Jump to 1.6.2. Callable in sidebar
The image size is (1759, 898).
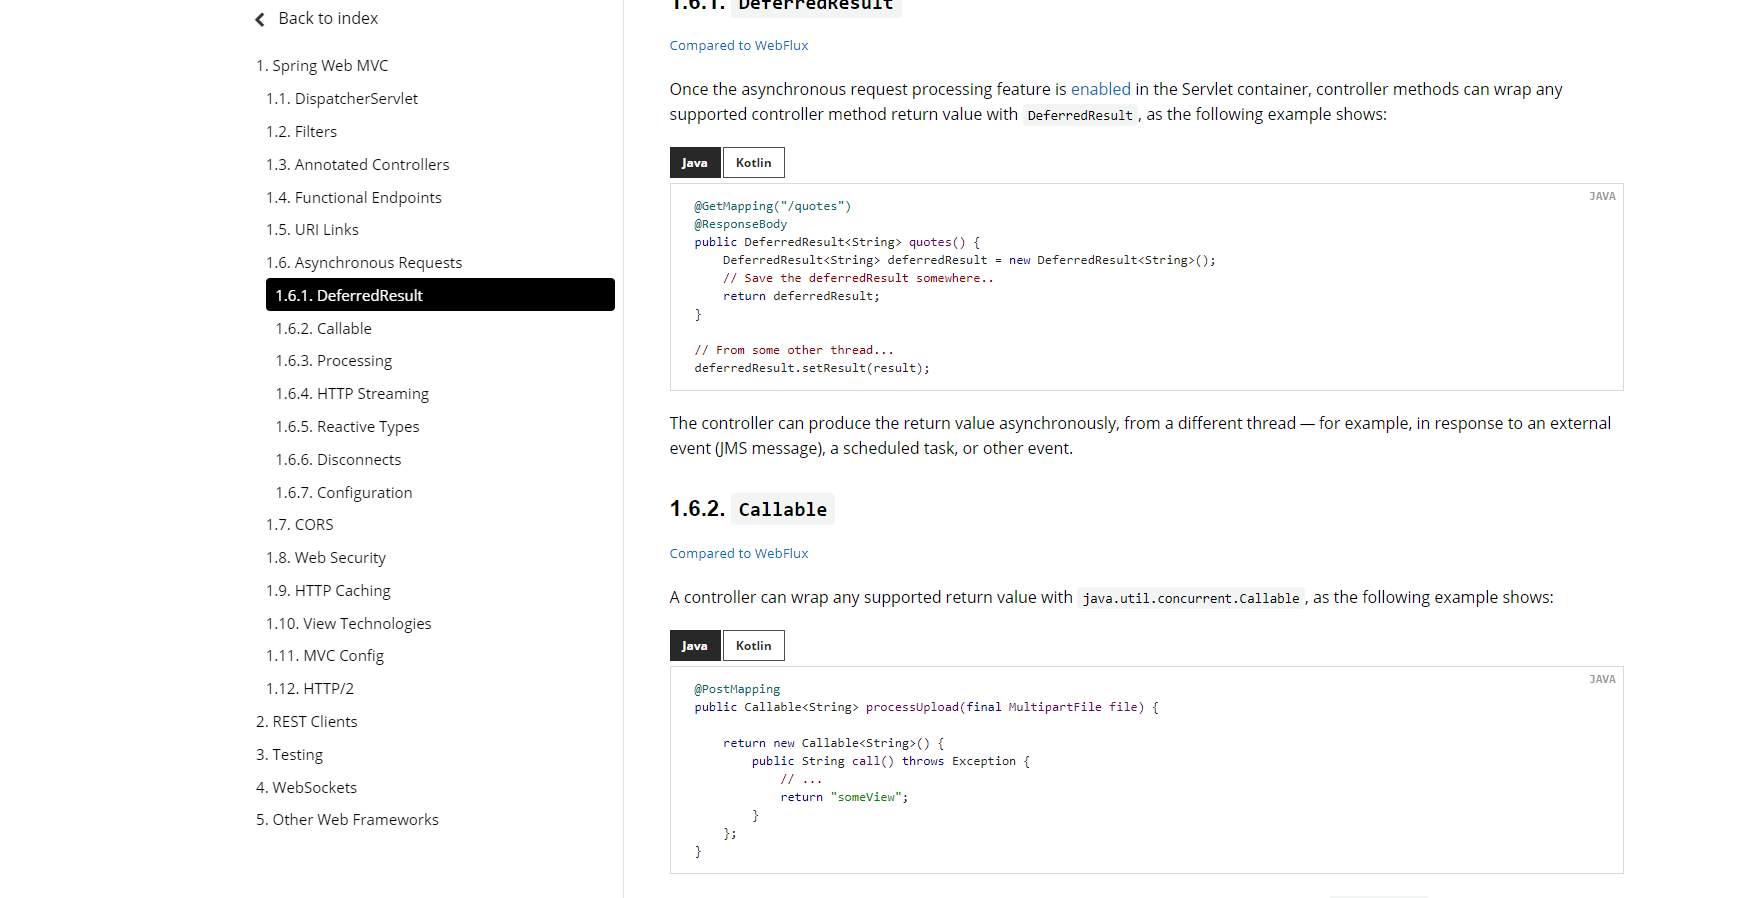(323, 329)
